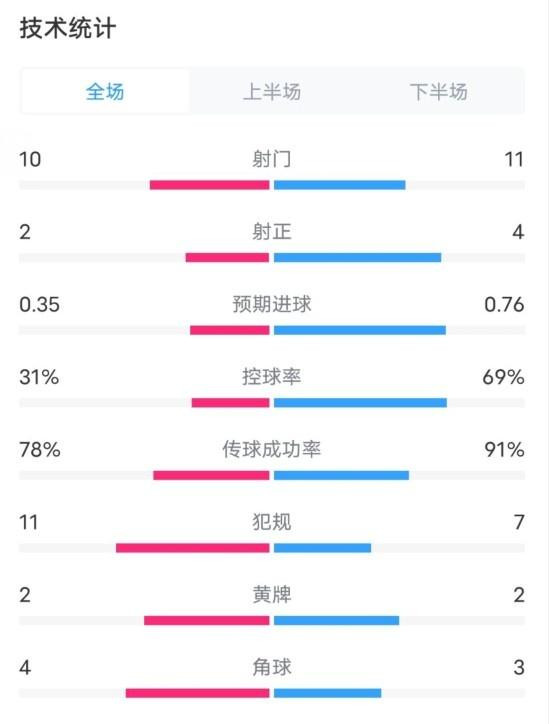This screenshot has width=549, height=724.
Task: Click the blue bar under 控球率
Action: point(360,403)
